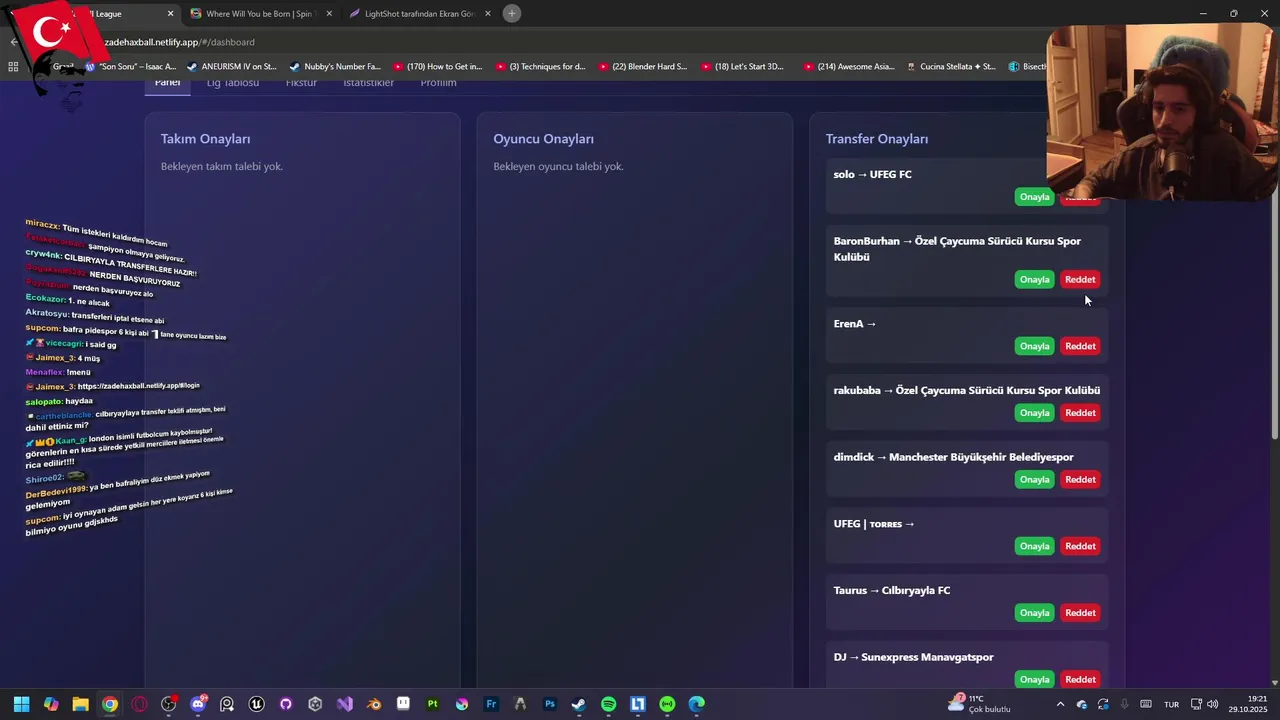Screen dimensions: 1280x720
Task: Open Unreal Engine from the taskbar
Action: point(257,704)
